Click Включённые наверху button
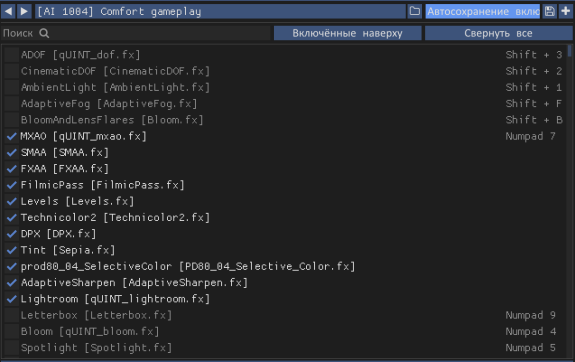575x362 pixels. (x=347, y=33)
